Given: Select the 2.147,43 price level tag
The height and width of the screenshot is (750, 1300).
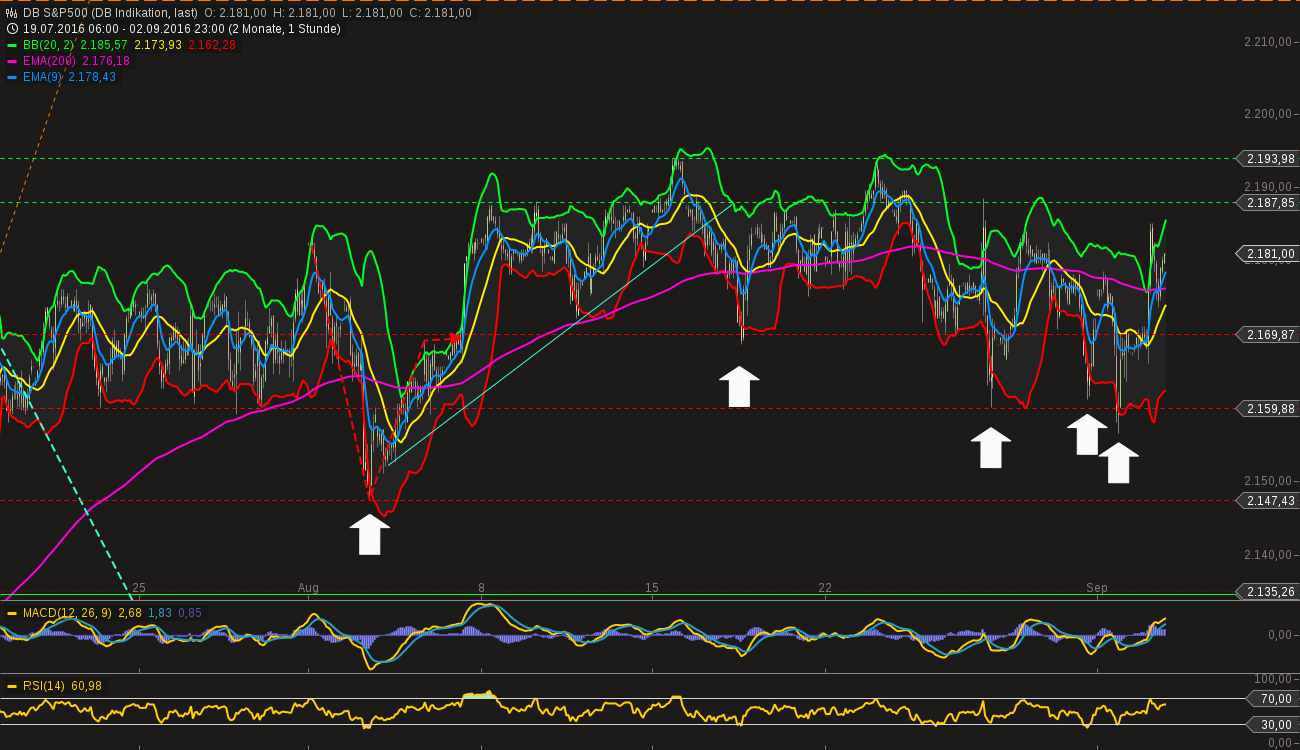Looking at the screenshot, I should tap(1268, 500).
